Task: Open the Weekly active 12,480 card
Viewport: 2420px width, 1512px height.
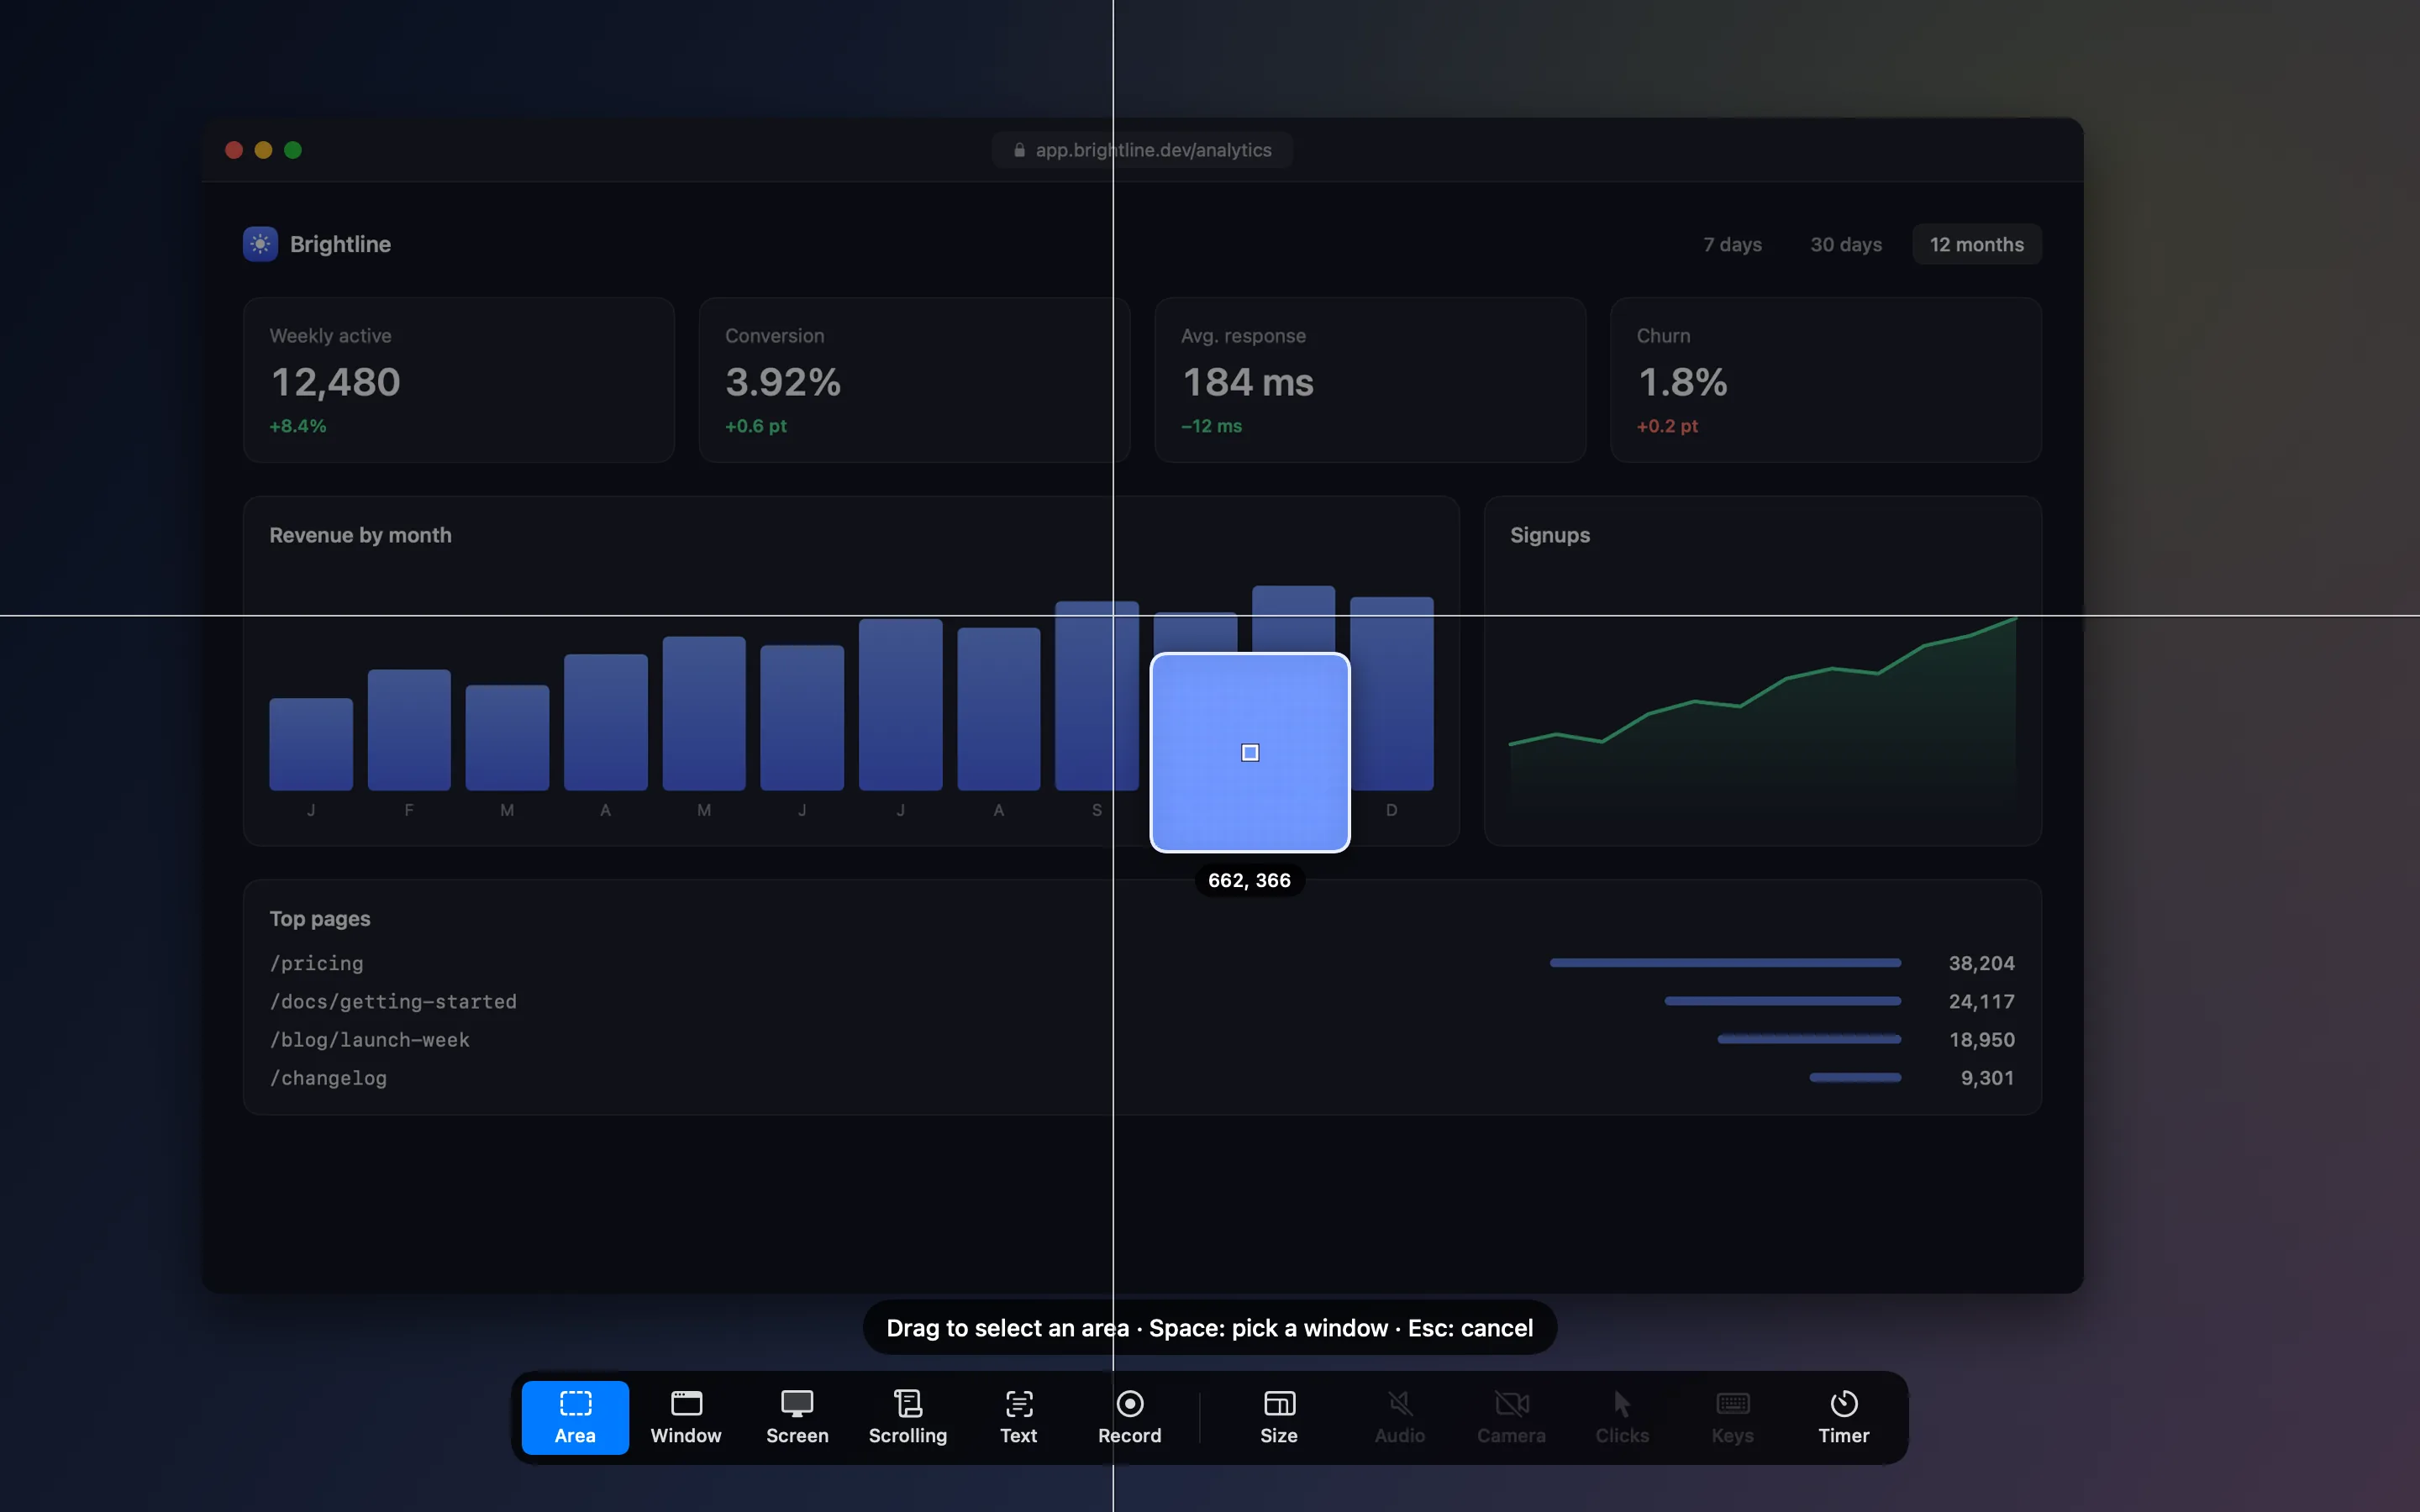Action: [459, 380]
